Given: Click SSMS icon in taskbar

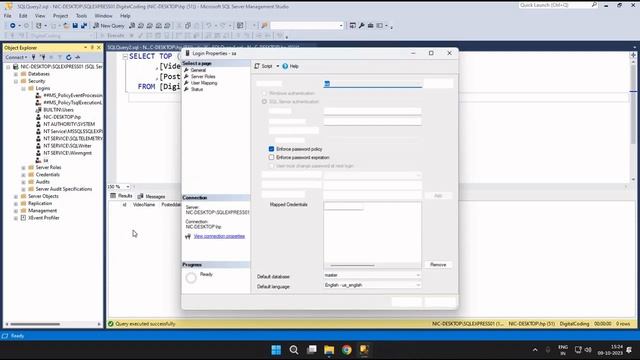Looking at the screenshot, I should [364, 350].
